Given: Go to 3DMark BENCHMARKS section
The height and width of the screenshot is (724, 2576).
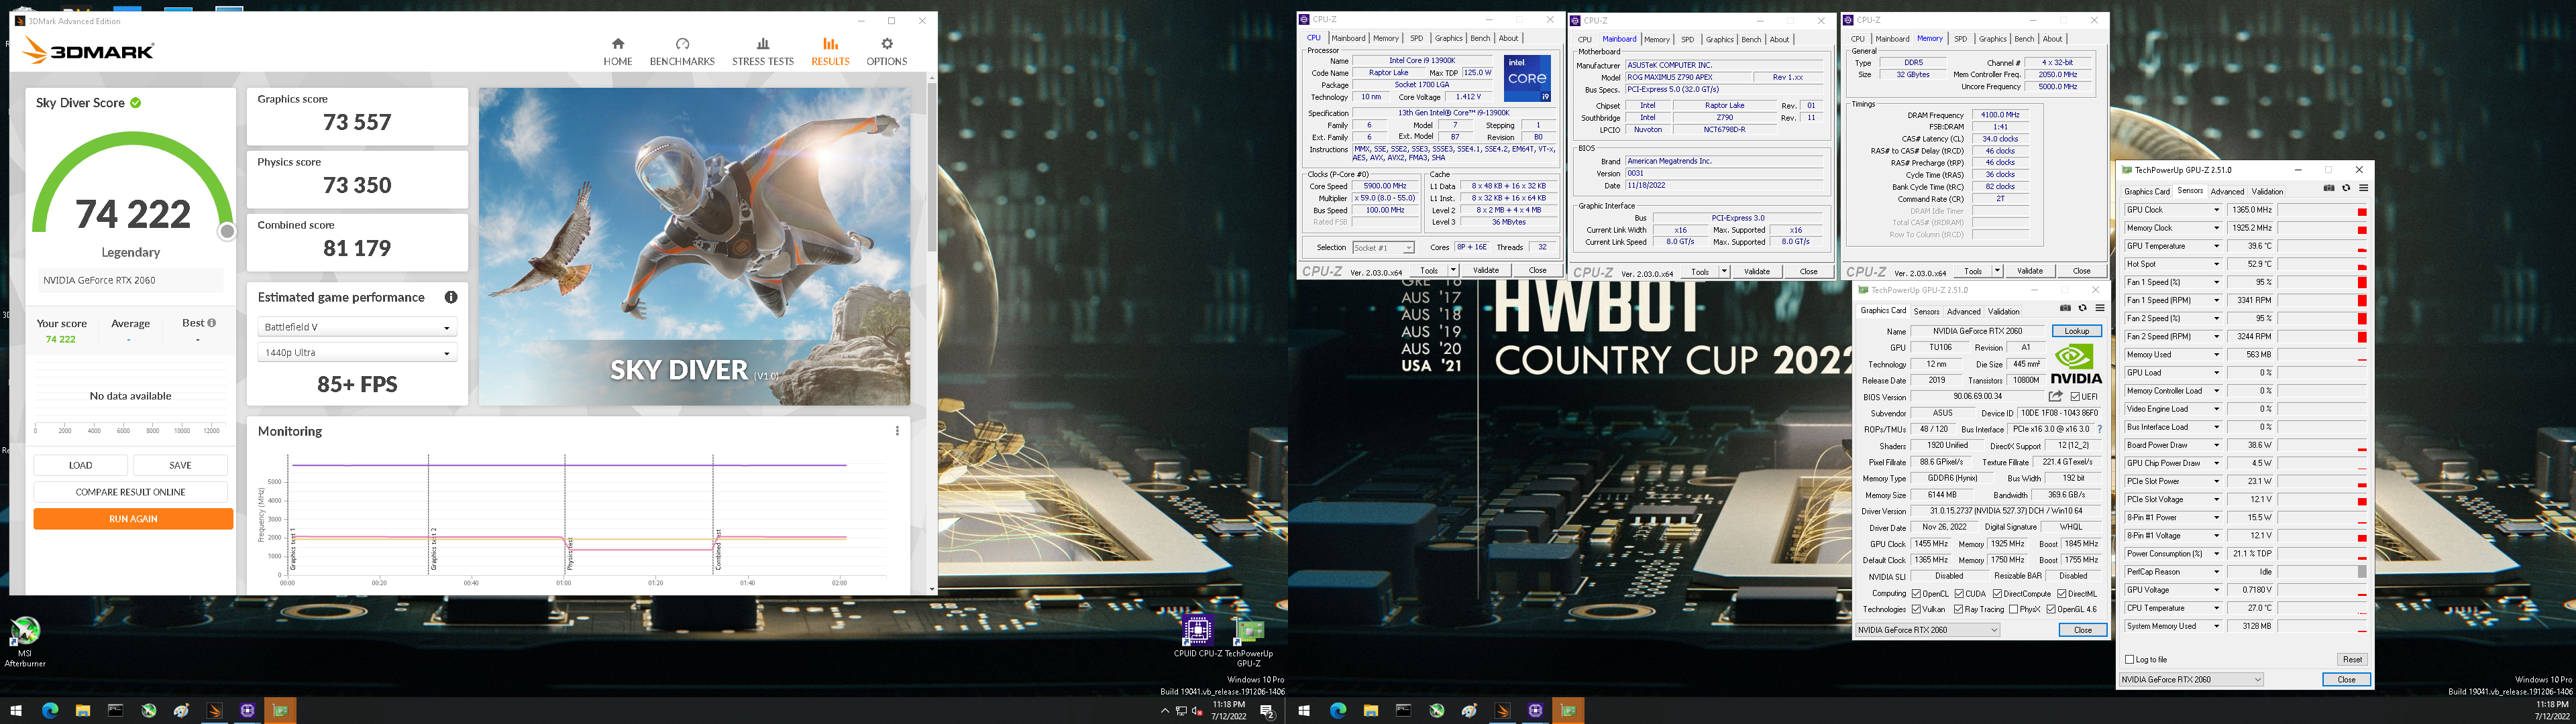Looking at the screenshot, I should [x=682, y=52].
